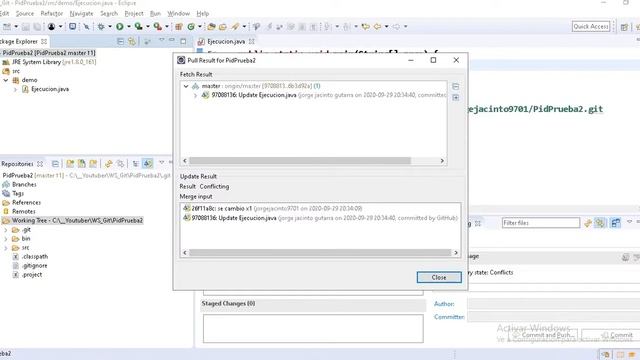Click the Author field in Staging view
This screenshot has width=640, height=360.
pyautogui.click(x=553, y=304)
